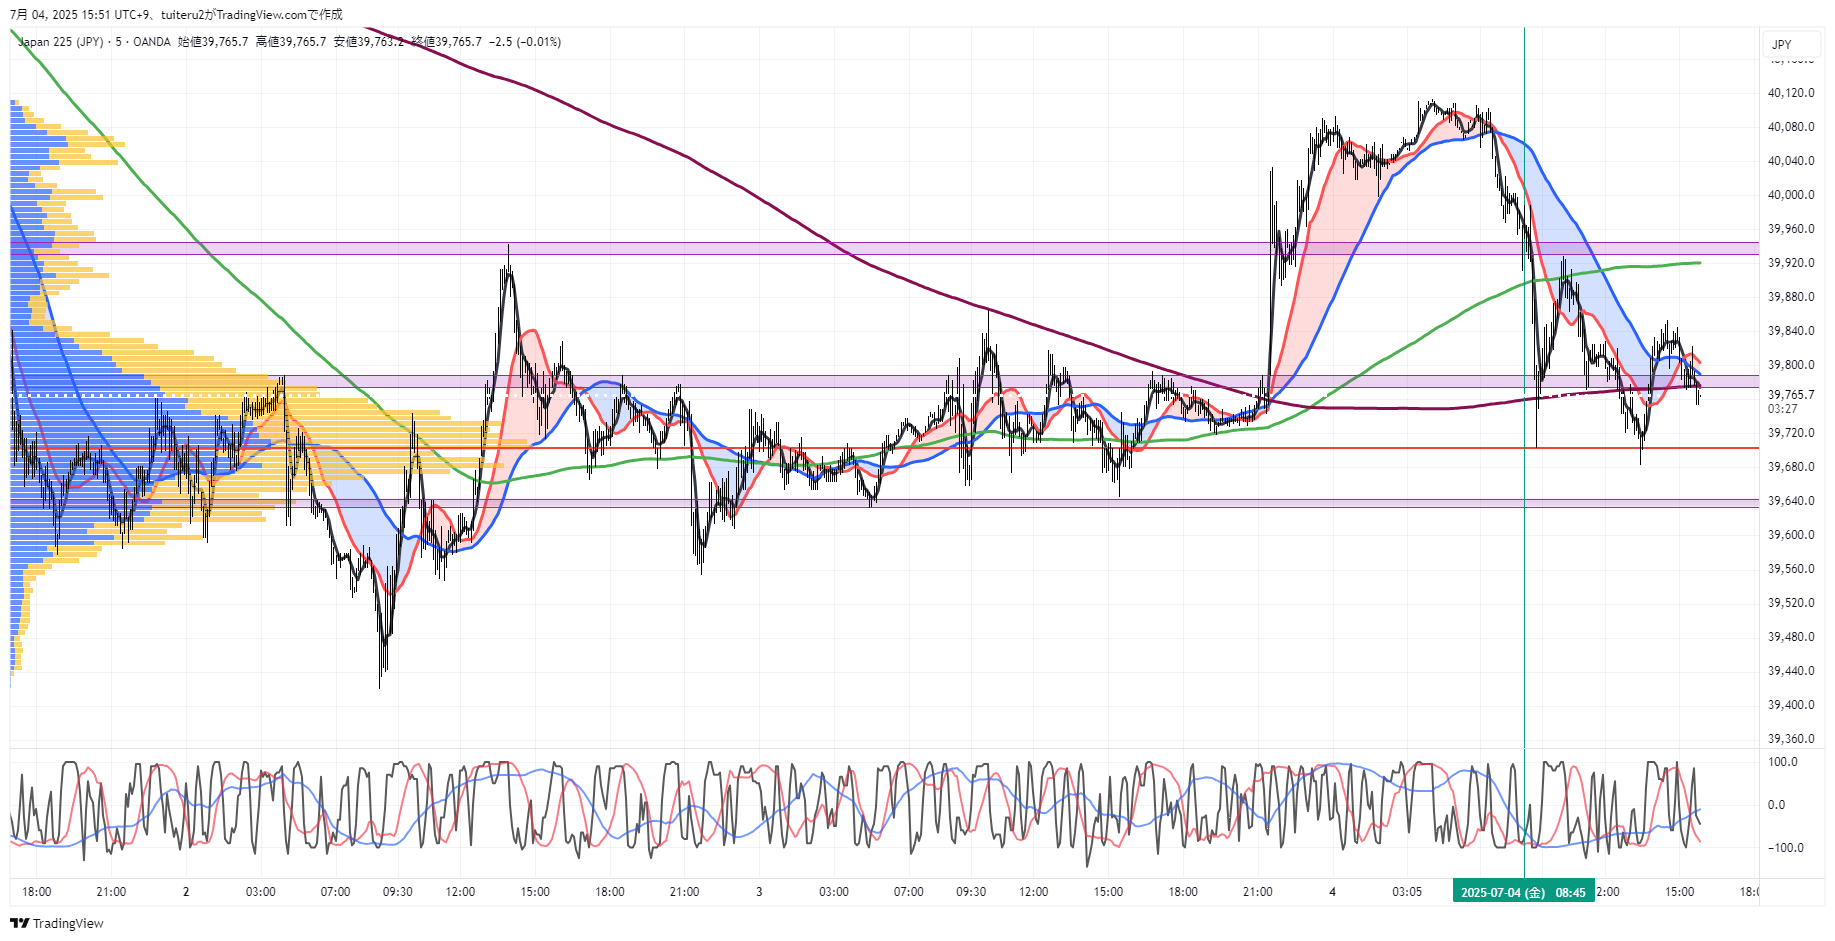Click the day 4 date label on time axis
The image size is (1835, 941).
click(1332, 892)
